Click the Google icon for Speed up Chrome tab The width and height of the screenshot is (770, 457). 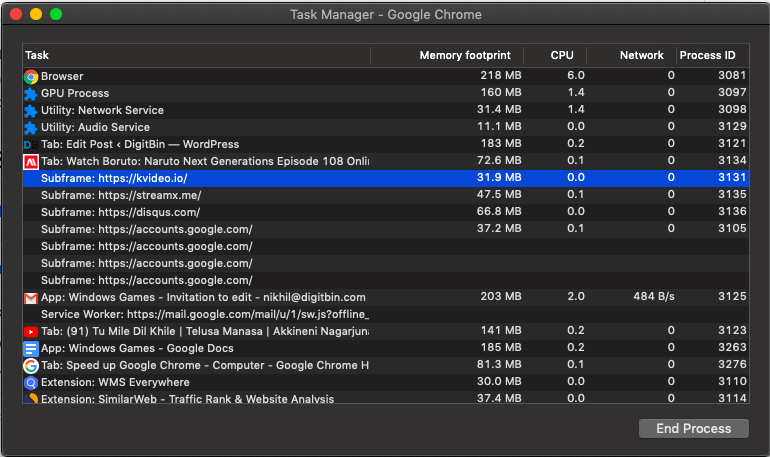point(31,365)
